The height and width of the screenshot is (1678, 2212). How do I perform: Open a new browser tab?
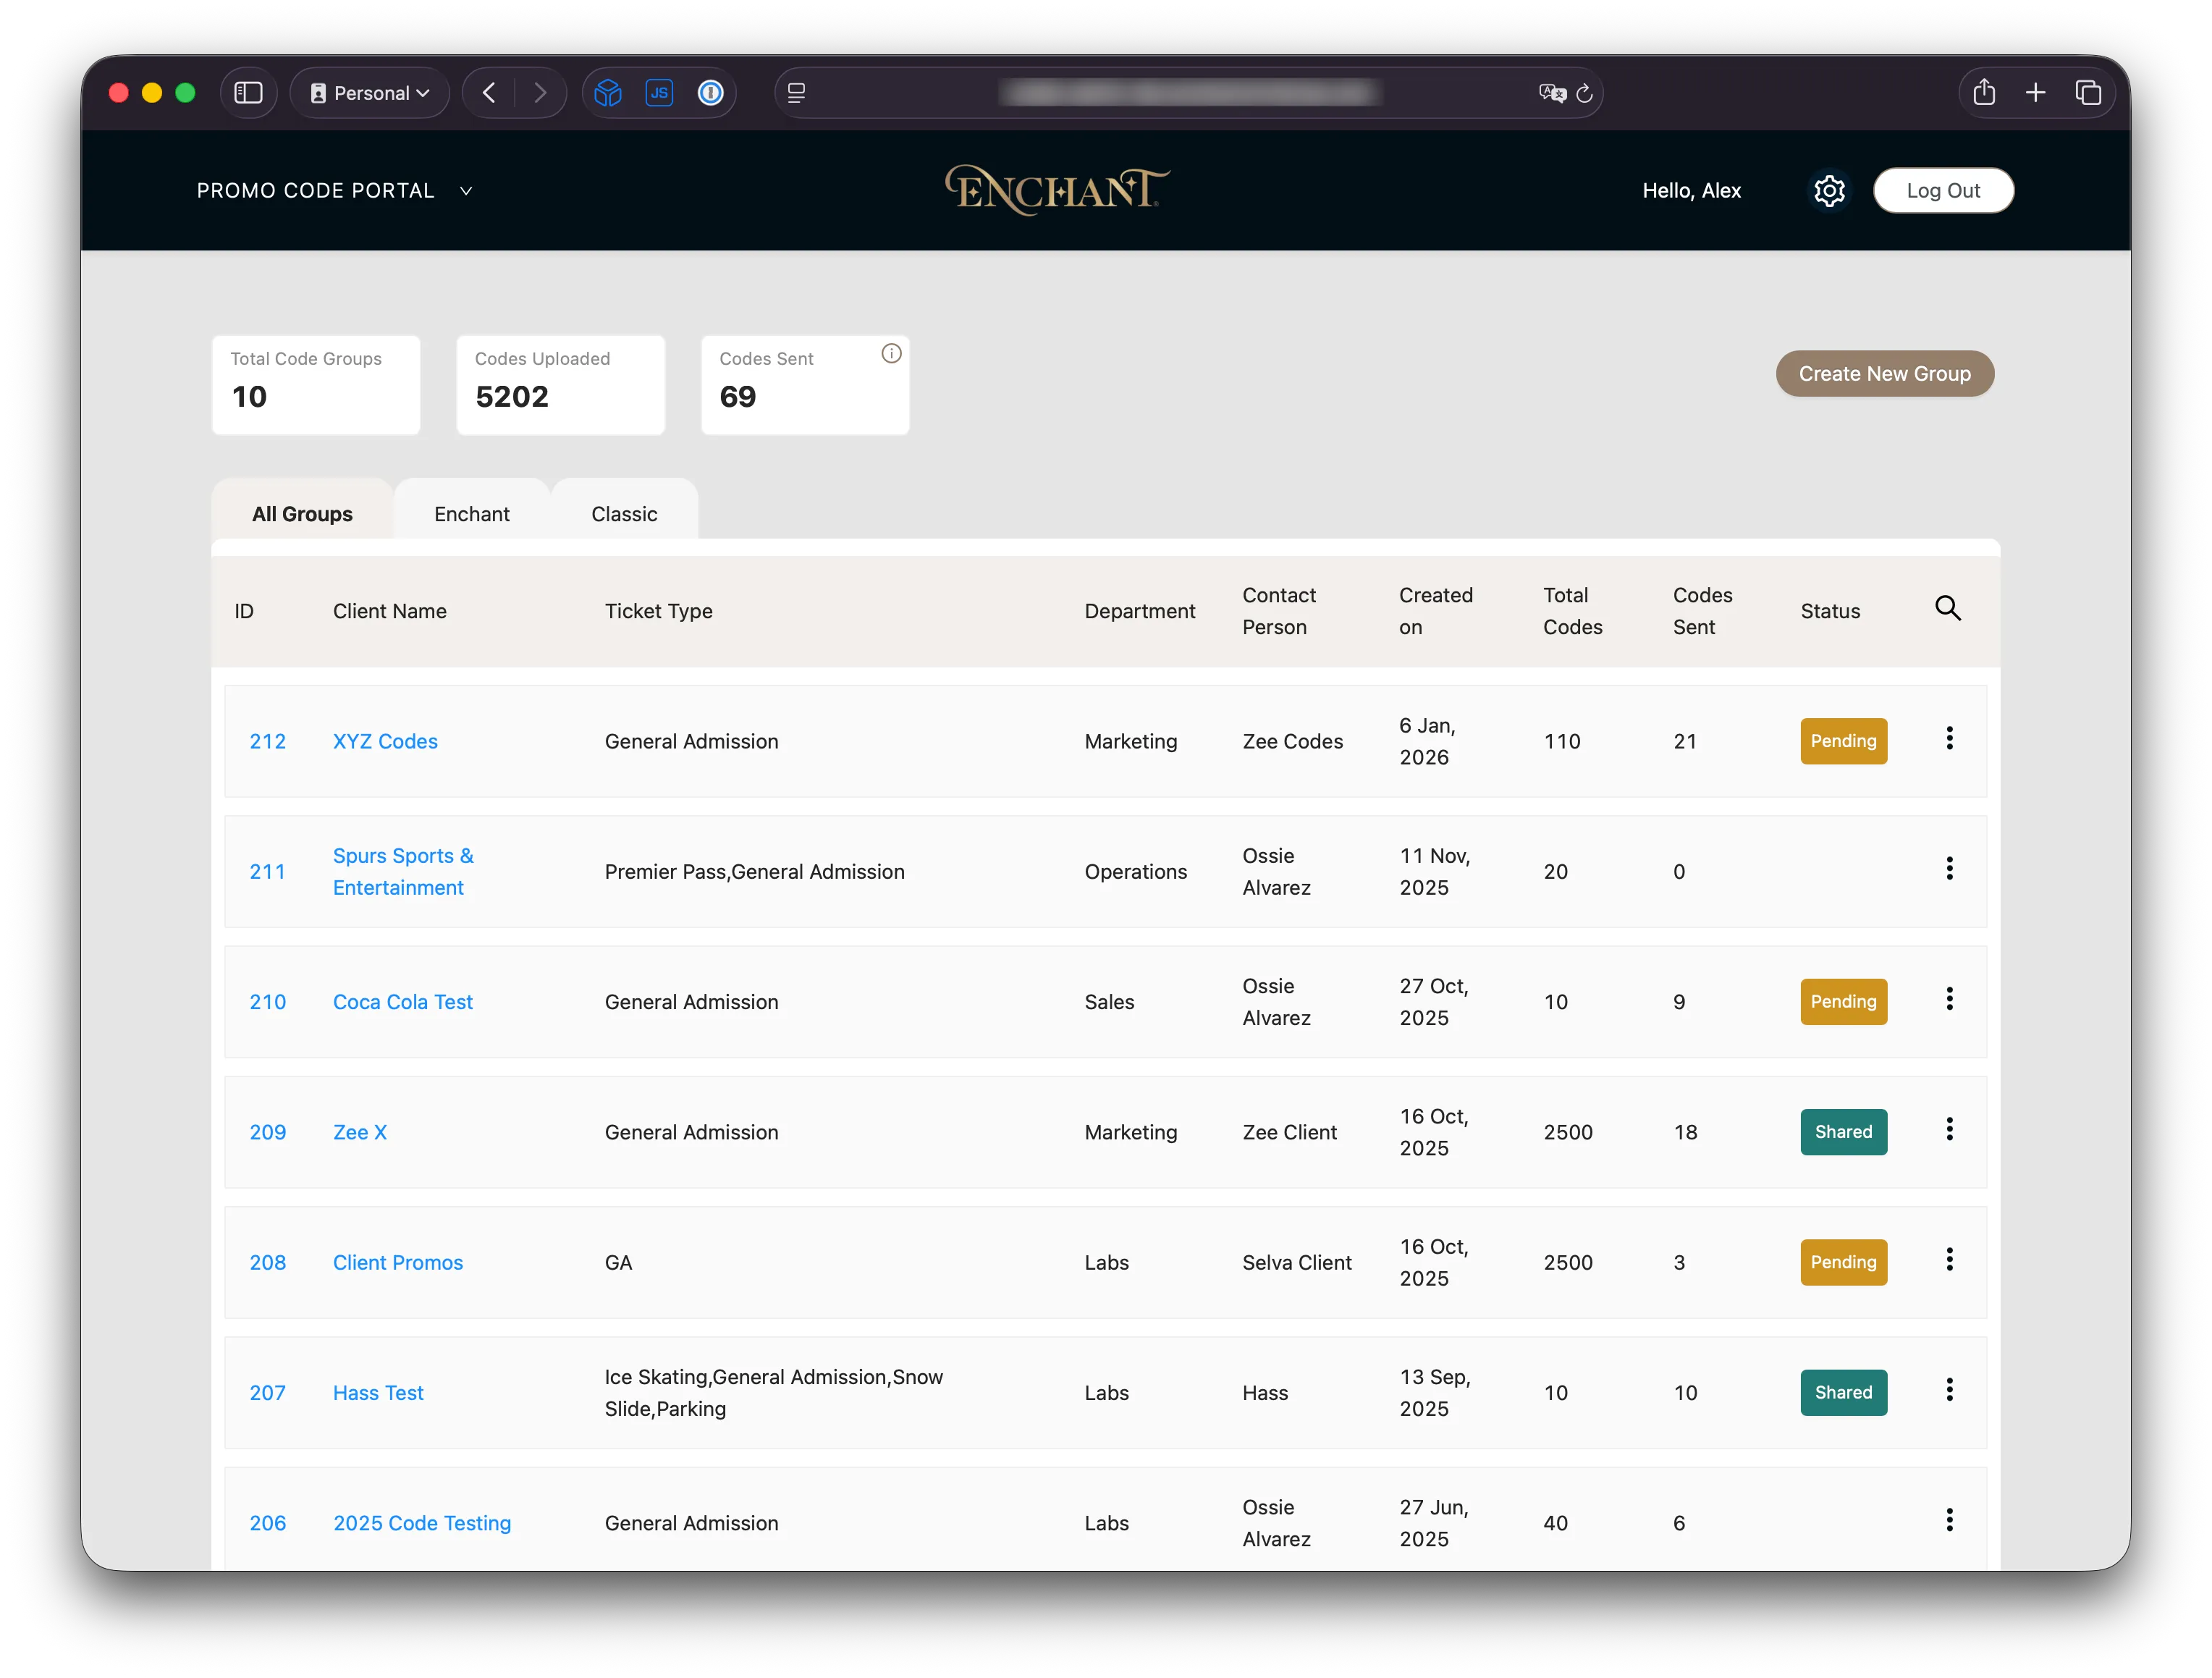(x=2035, y=93)
